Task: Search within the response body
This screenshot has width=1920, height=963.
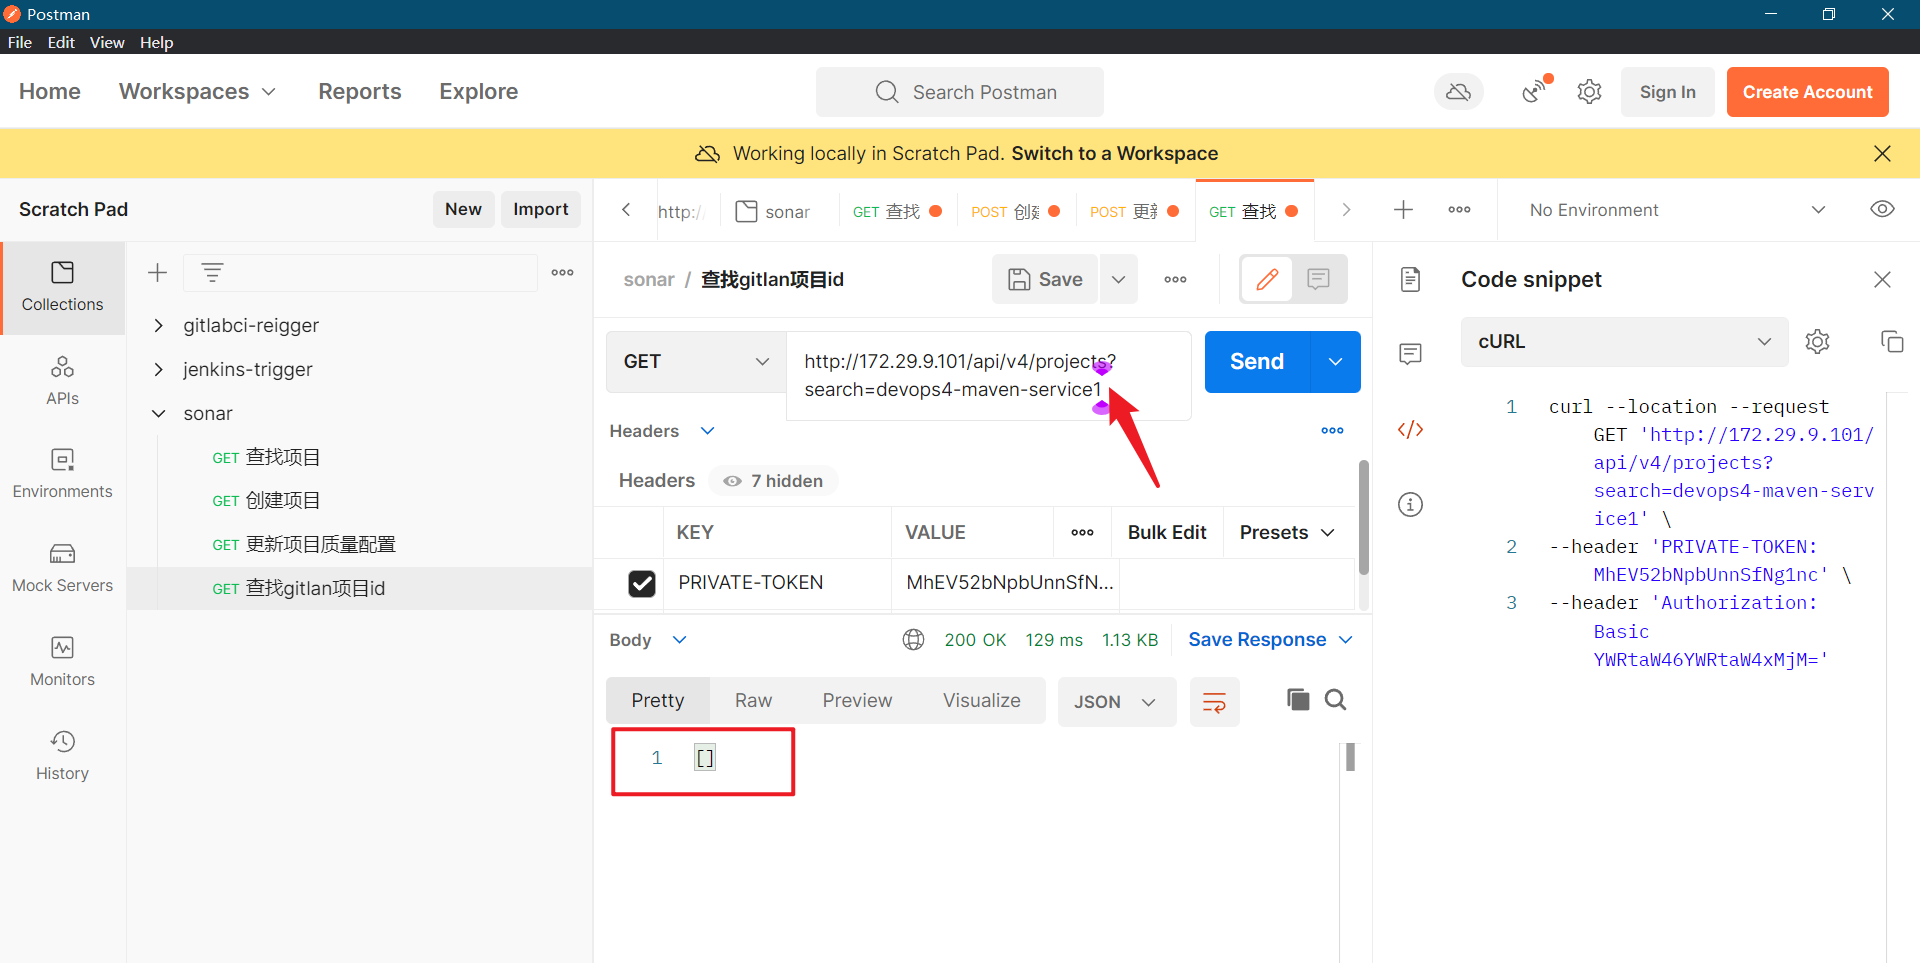Action: click(1335, 700)
